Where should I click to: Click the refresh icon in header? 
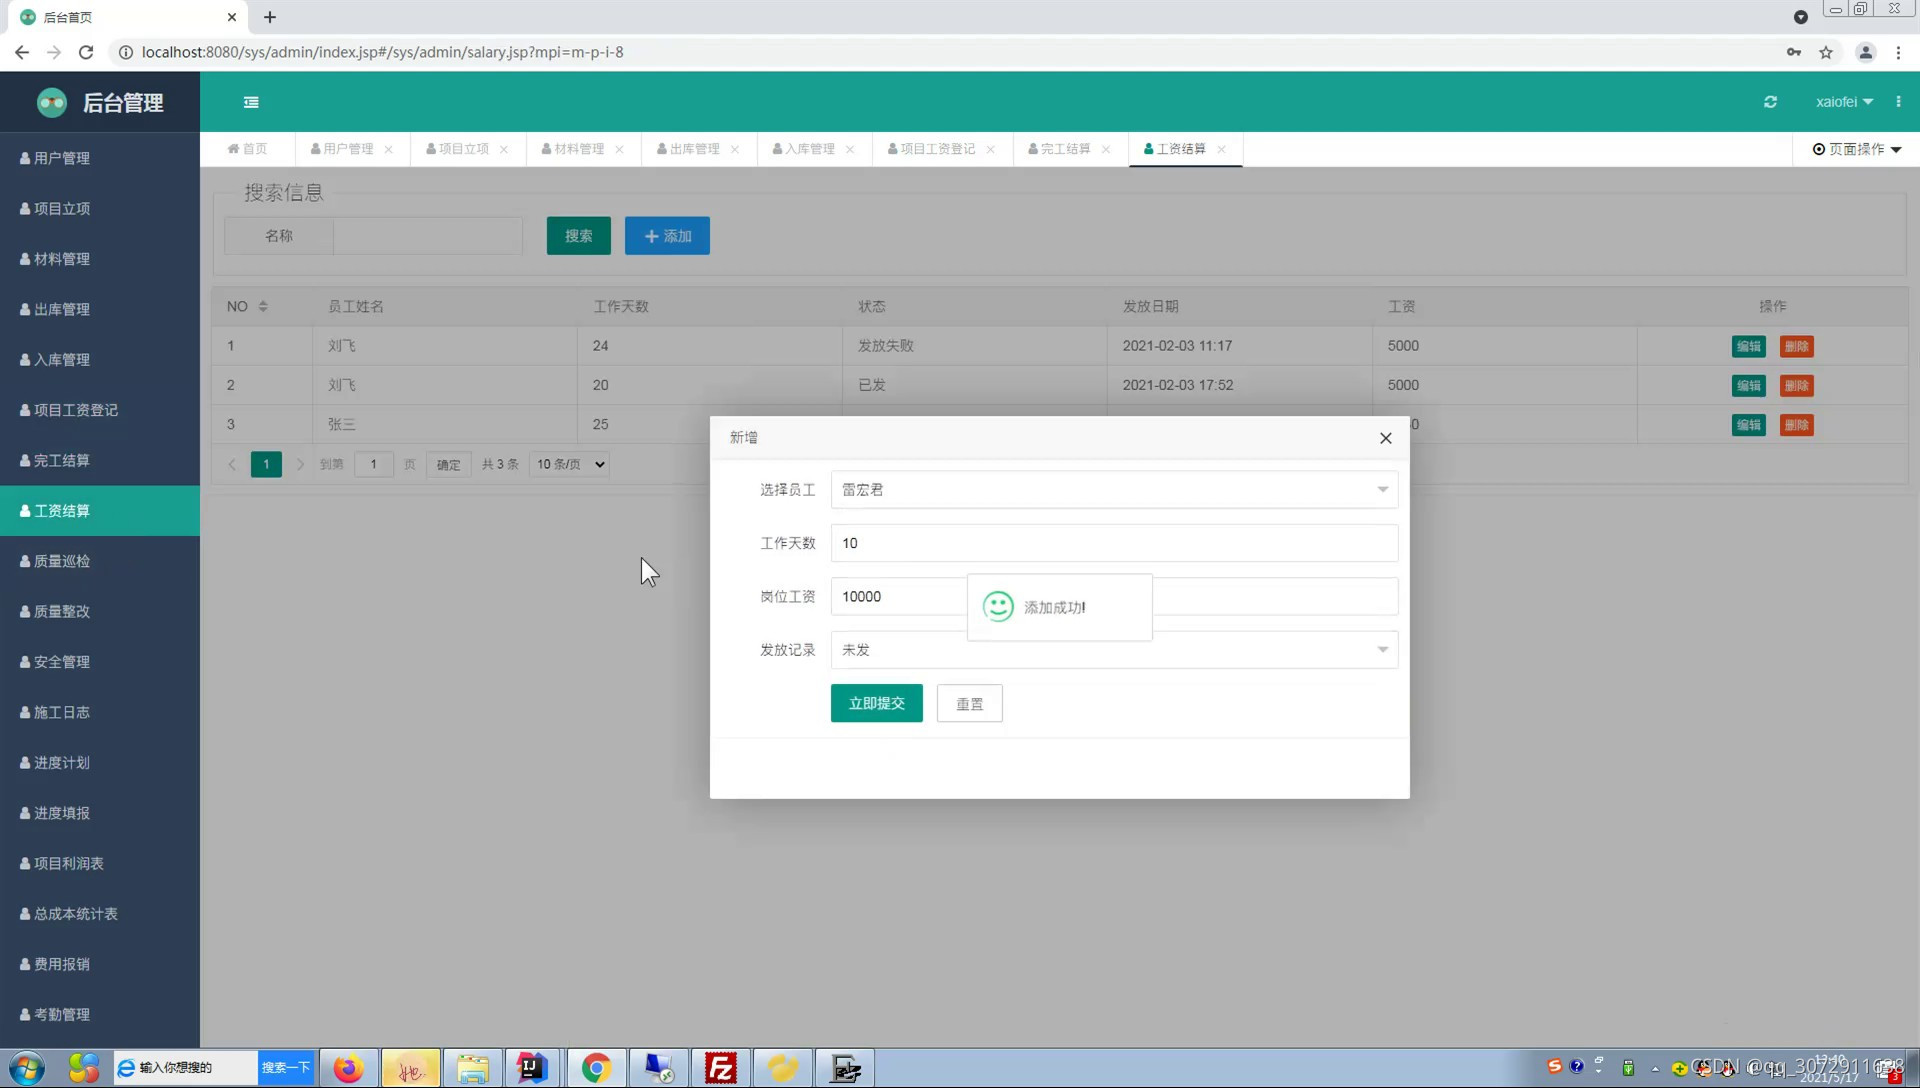(1770, 102)
